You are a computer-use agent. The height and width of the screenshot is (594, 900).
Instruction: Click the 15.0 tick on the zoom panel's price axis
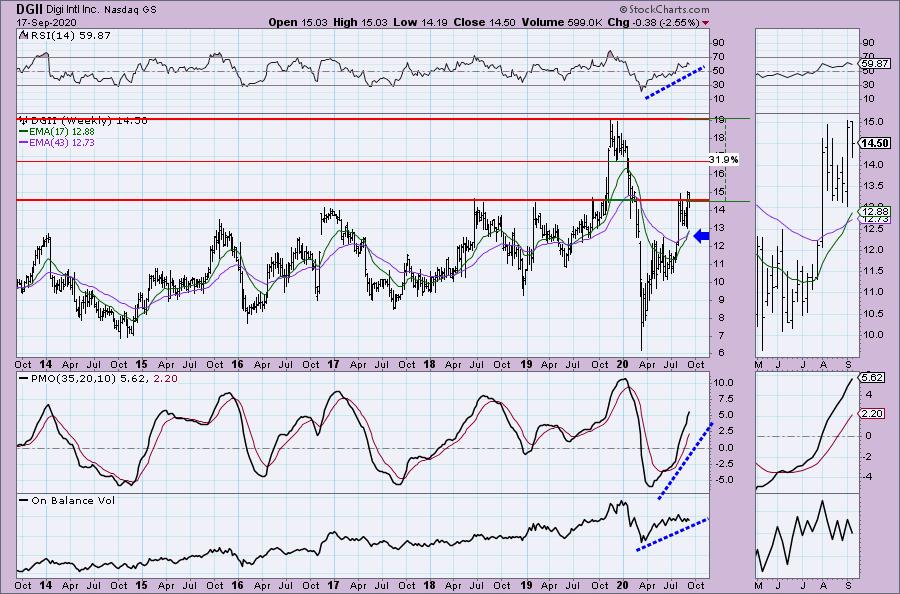click(x=874, y=122)
